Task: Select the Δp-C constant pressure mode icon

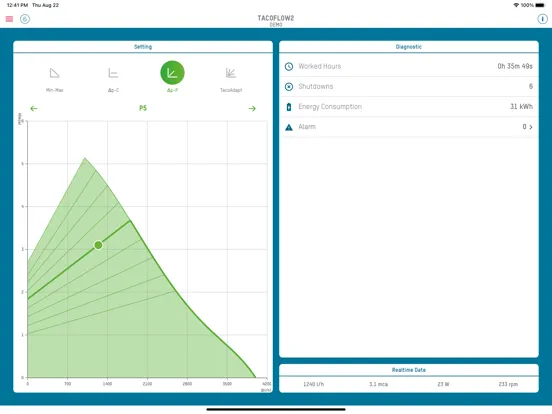Action: (113, 73)
